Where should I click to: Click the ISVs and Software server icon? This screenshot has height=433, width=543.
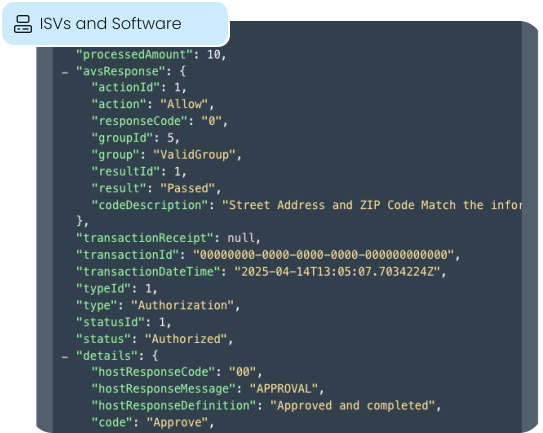(x=23, y=24)
